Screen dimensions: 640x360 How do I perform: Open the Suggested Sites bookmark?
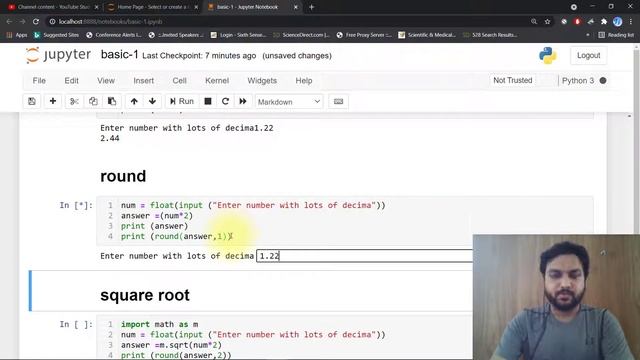(x=56, y=35)
